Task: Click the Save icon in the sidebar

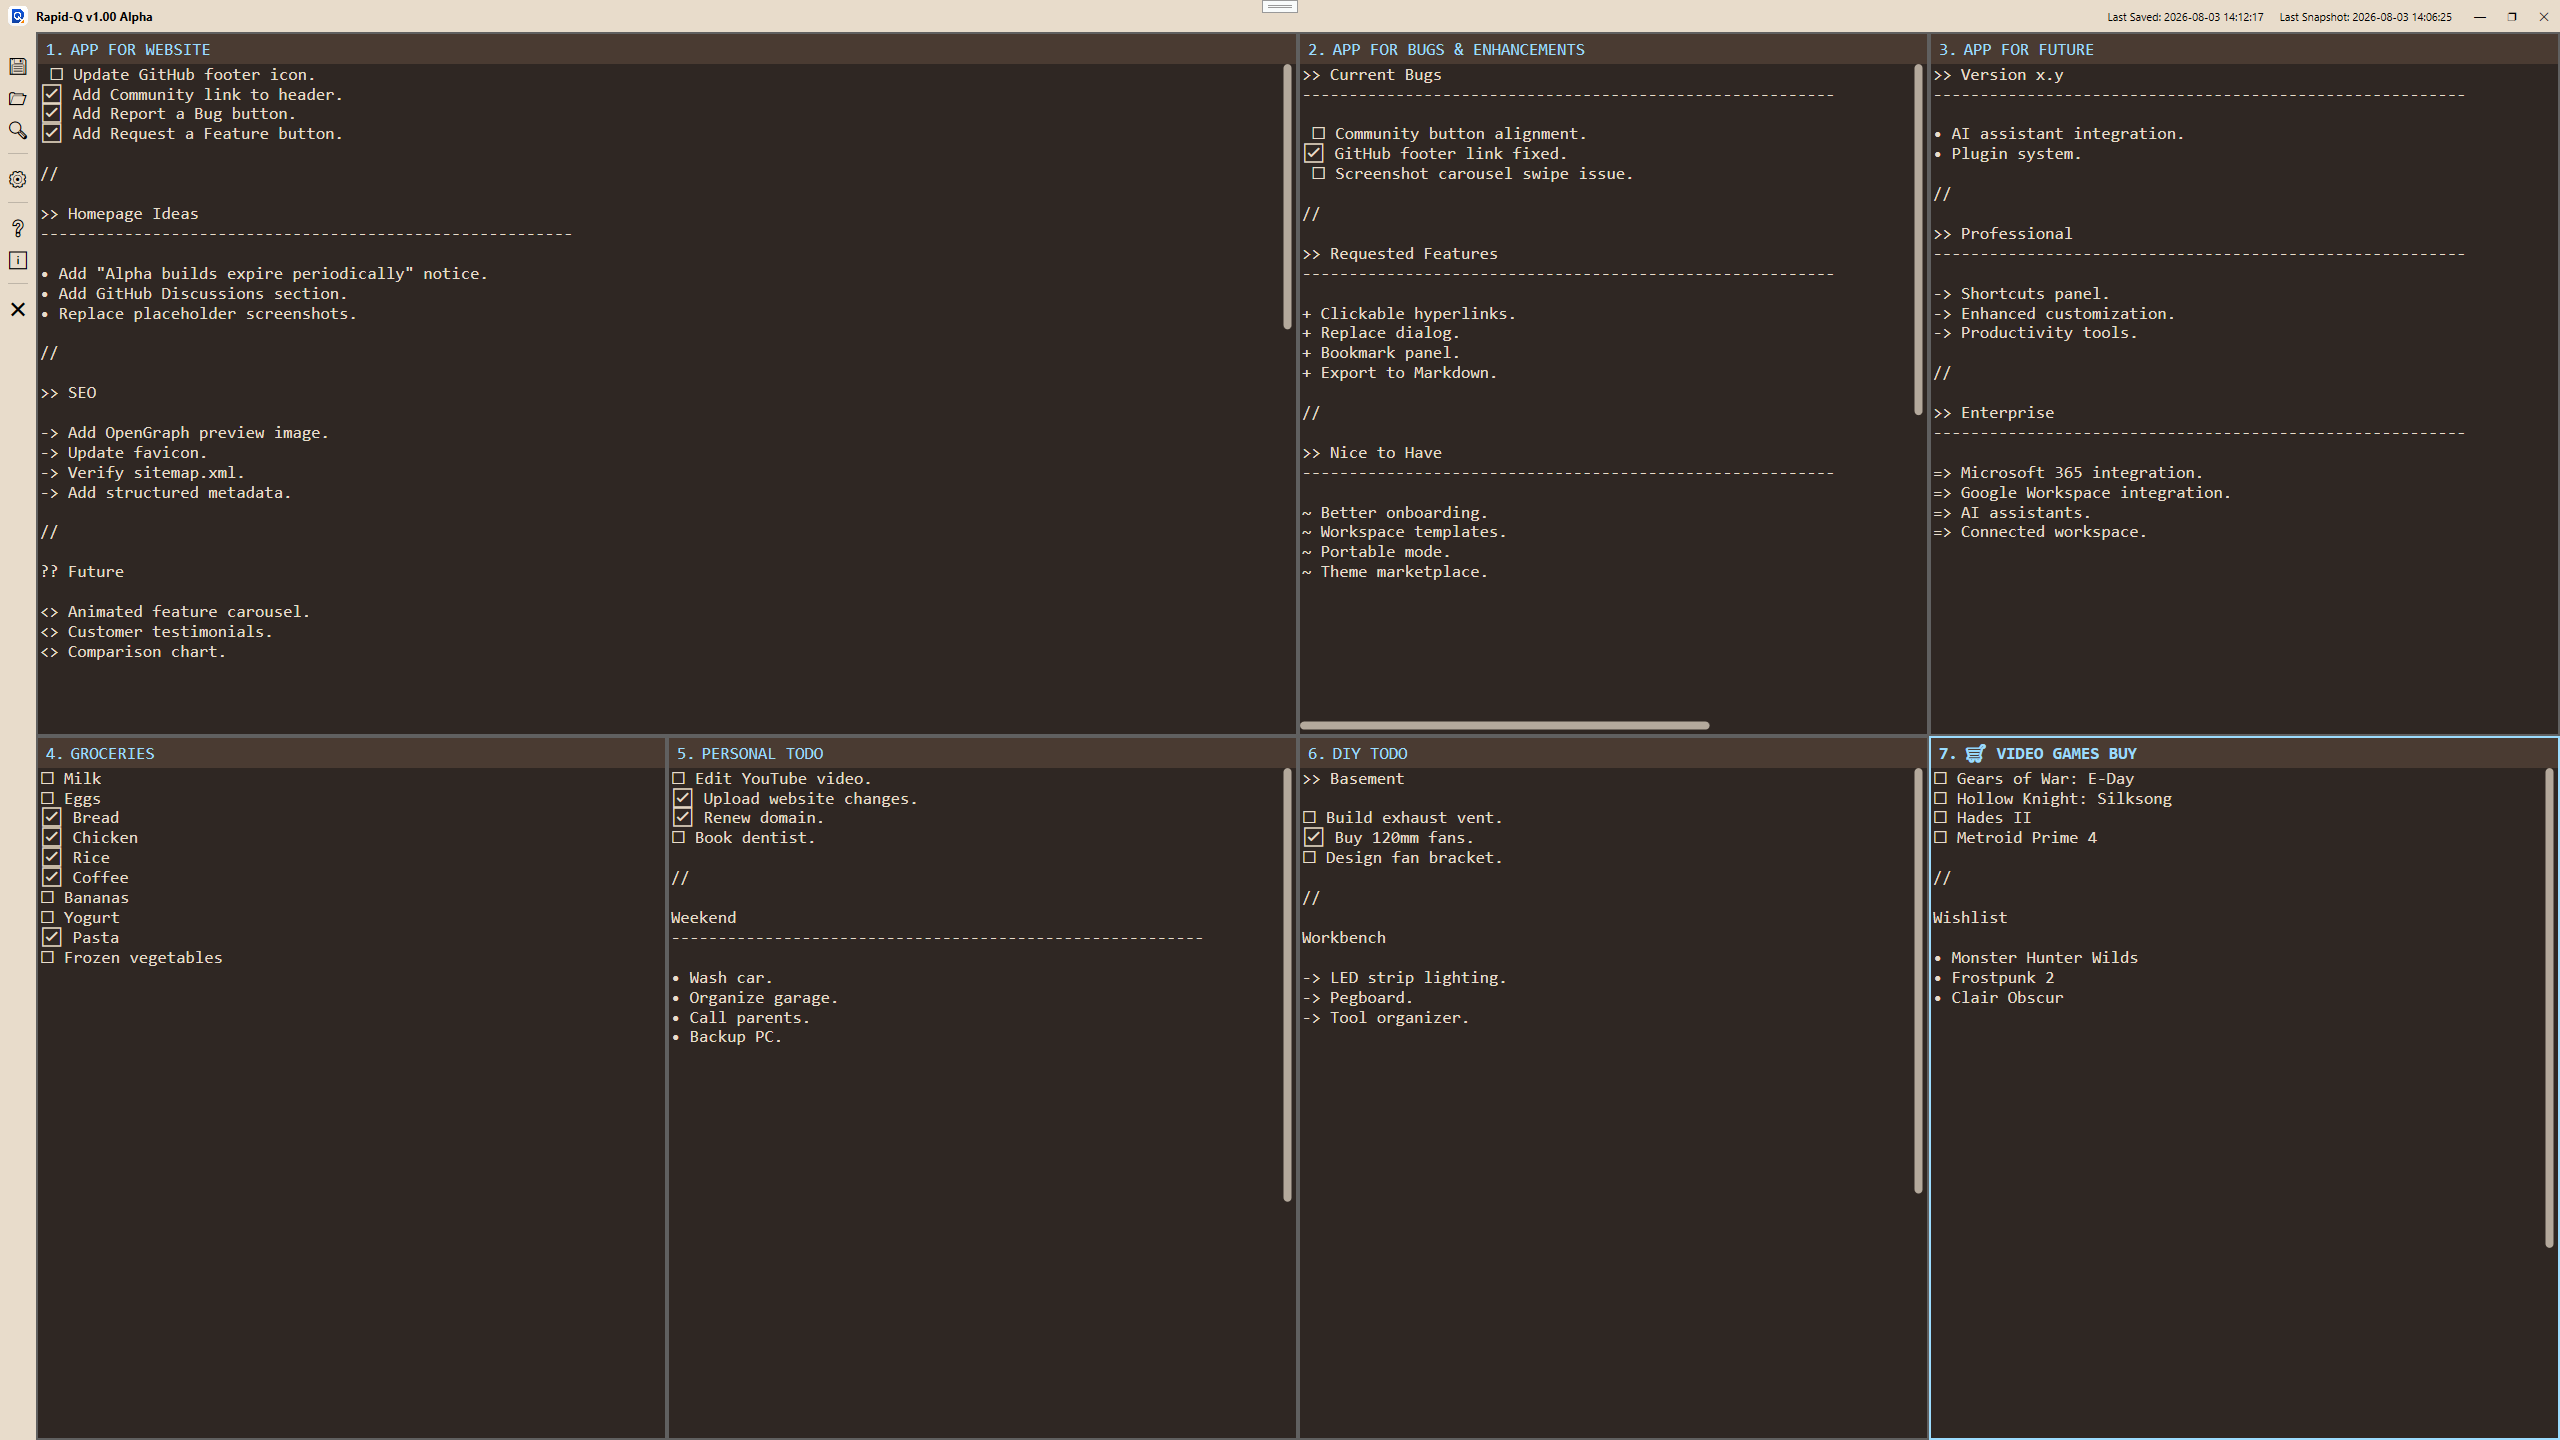Action: [18, 67]
